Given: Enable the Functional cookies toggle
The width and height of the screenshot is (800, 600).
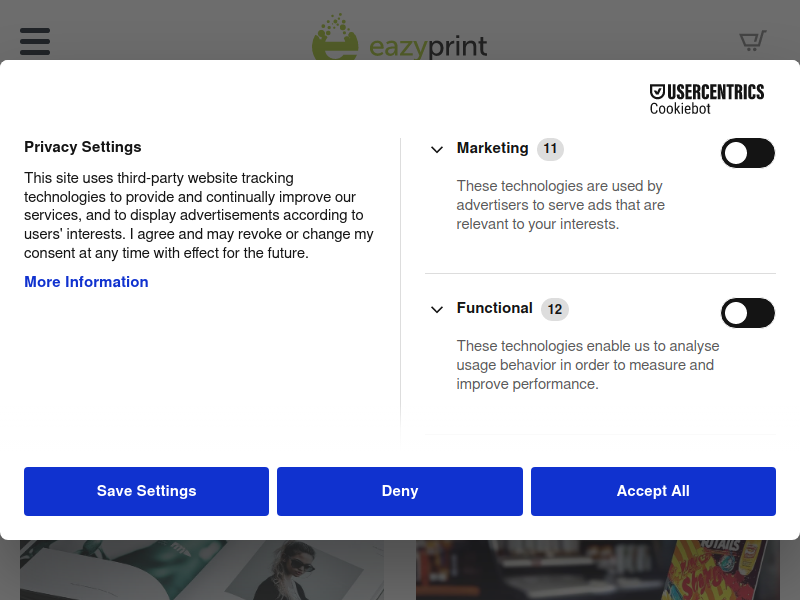Looking at the screenshot, I should click(747, 313).
